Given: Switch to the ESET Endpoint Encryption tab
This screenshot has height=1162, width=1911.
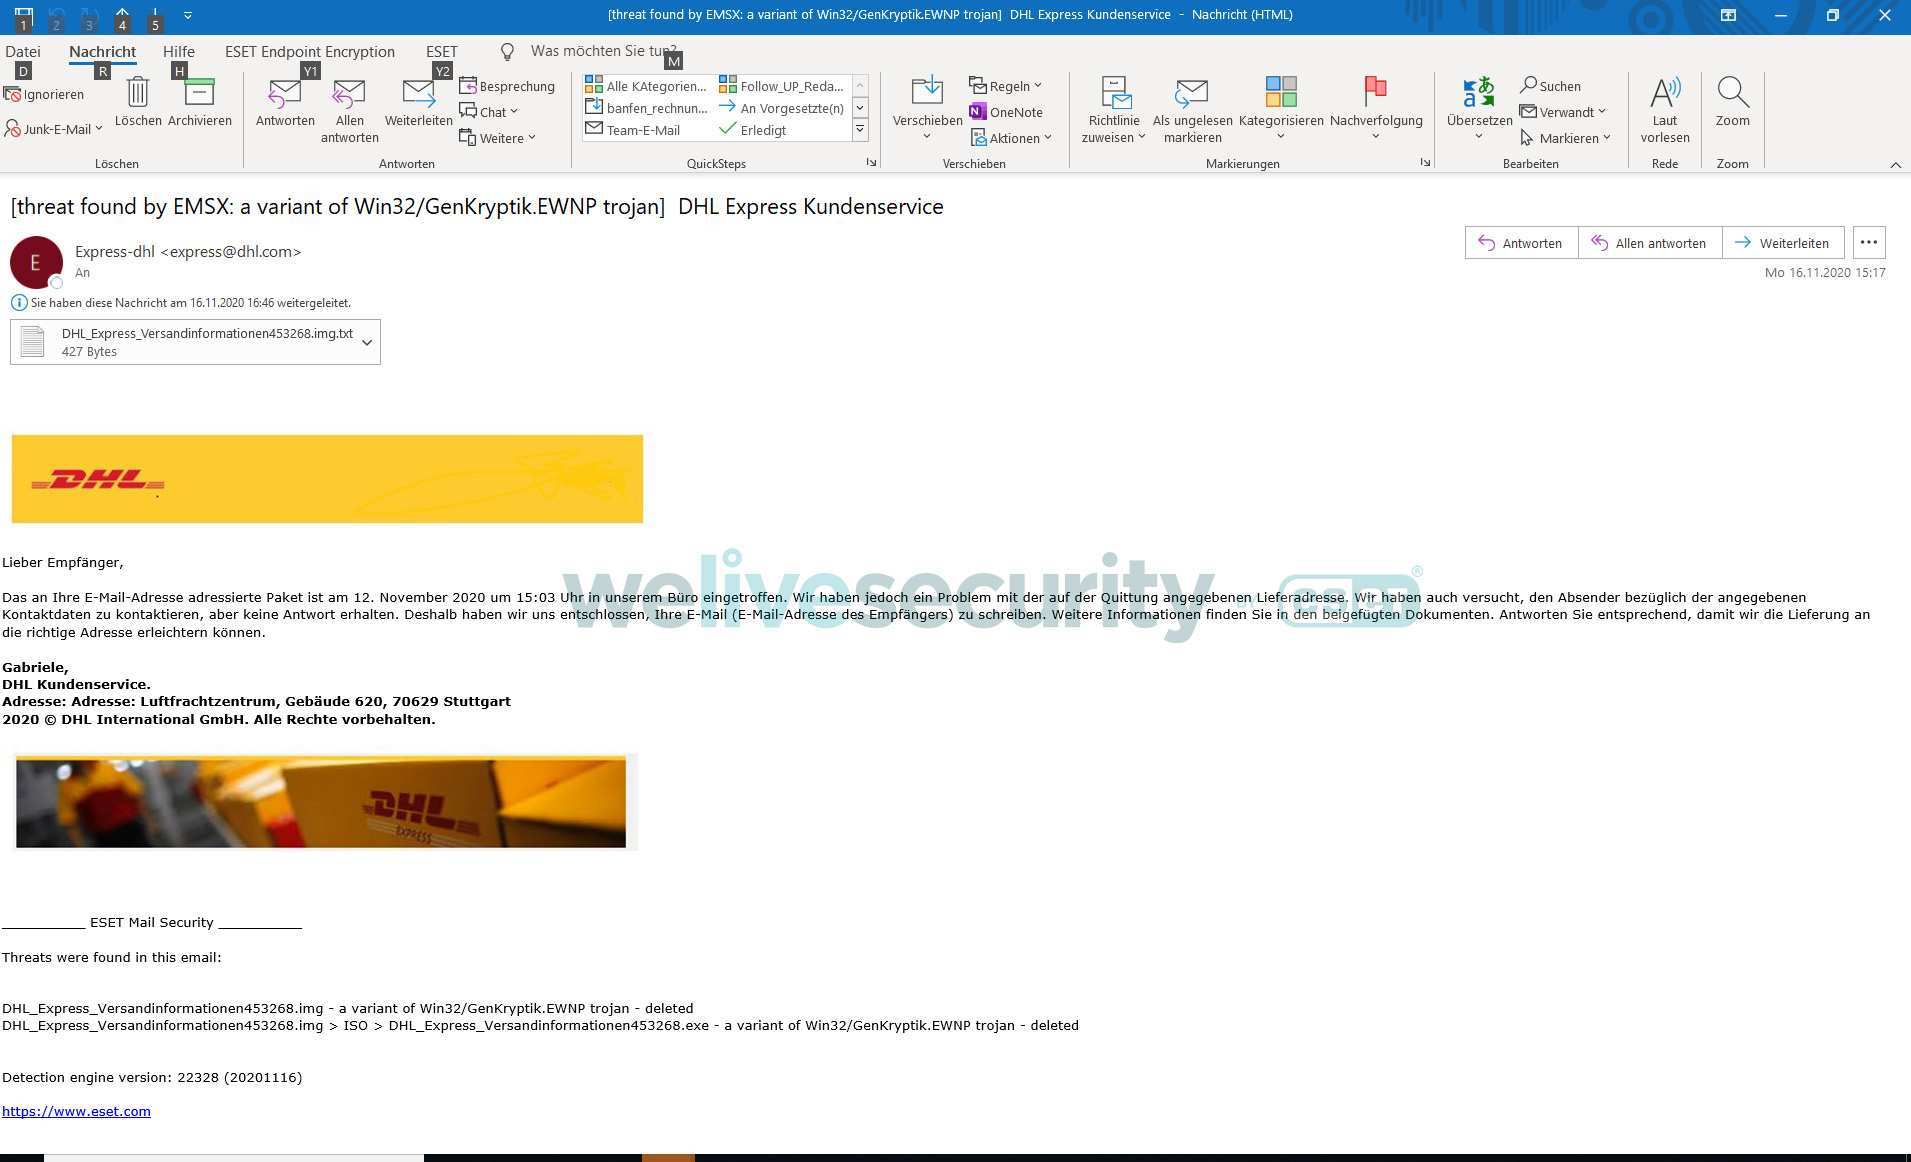Looking at the screenshot, I should [309, 51].
